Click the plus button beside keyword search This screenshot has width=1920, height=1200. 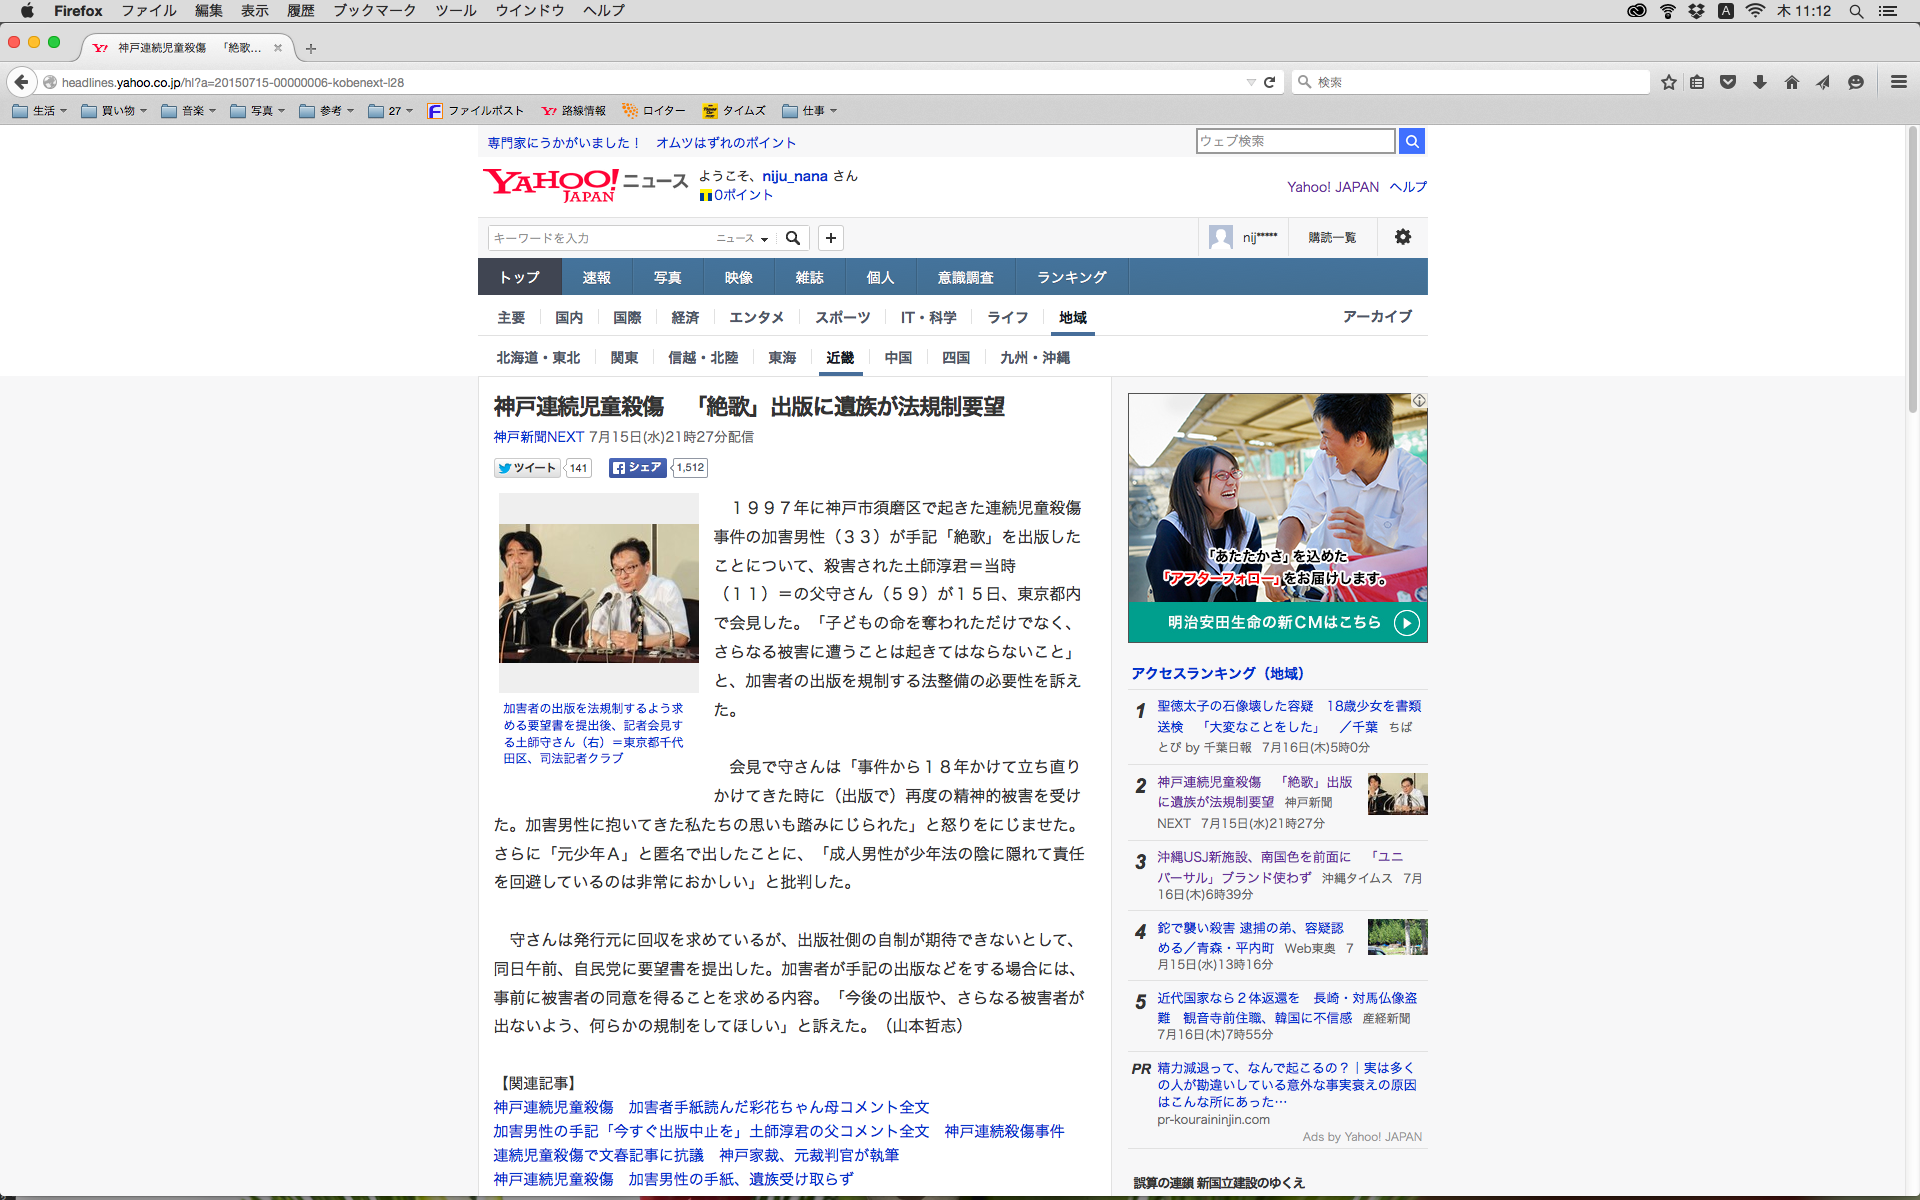click(830, 238)
